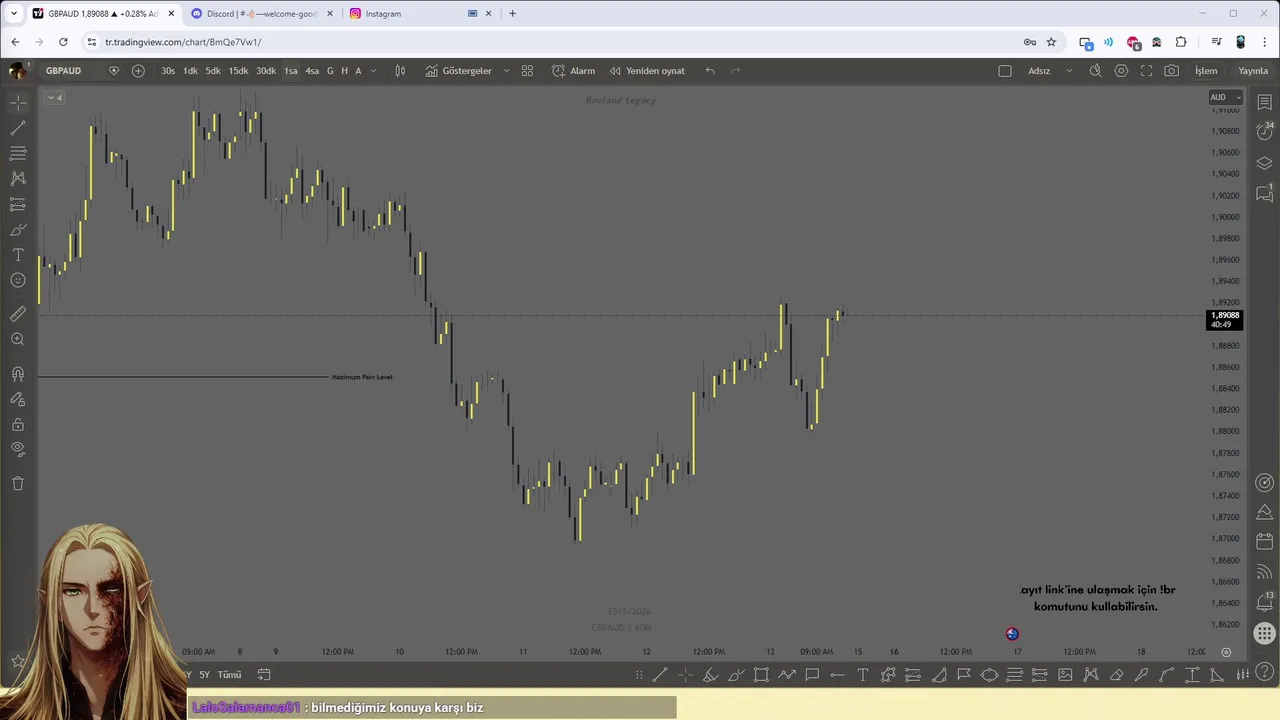Open the quick search lightning icon

[x=1095, y=71]
